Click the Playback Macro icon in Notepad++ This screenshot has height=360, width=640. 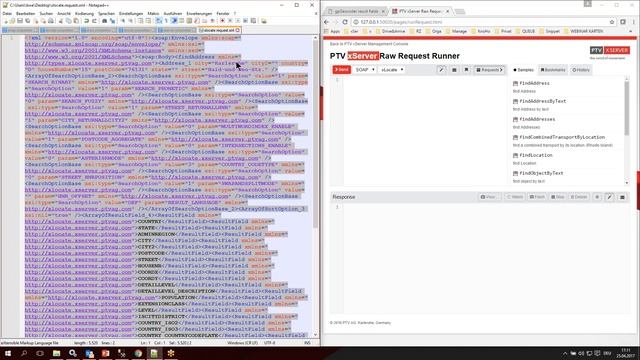[238, 21]
